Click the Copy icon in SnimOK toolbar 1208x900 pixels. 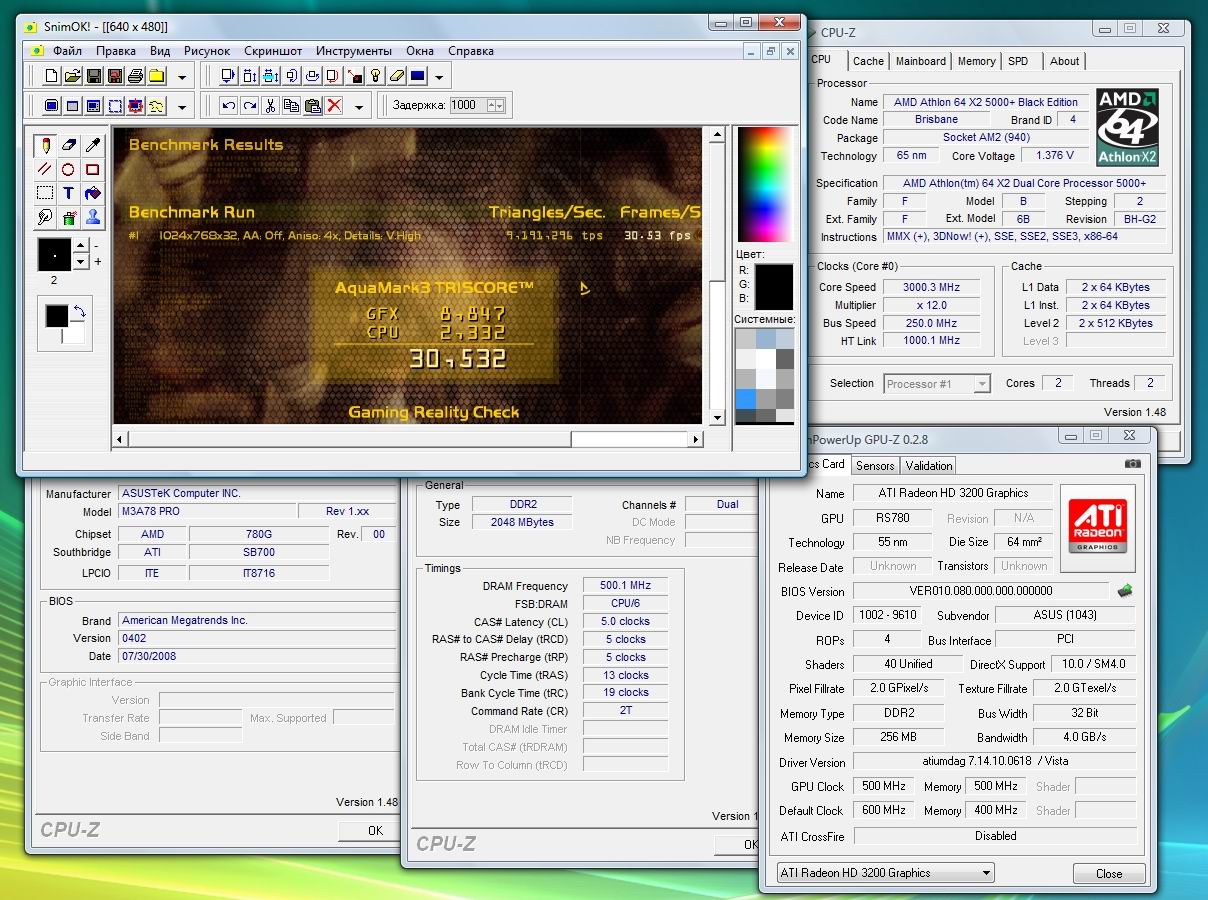coord(292,105)
